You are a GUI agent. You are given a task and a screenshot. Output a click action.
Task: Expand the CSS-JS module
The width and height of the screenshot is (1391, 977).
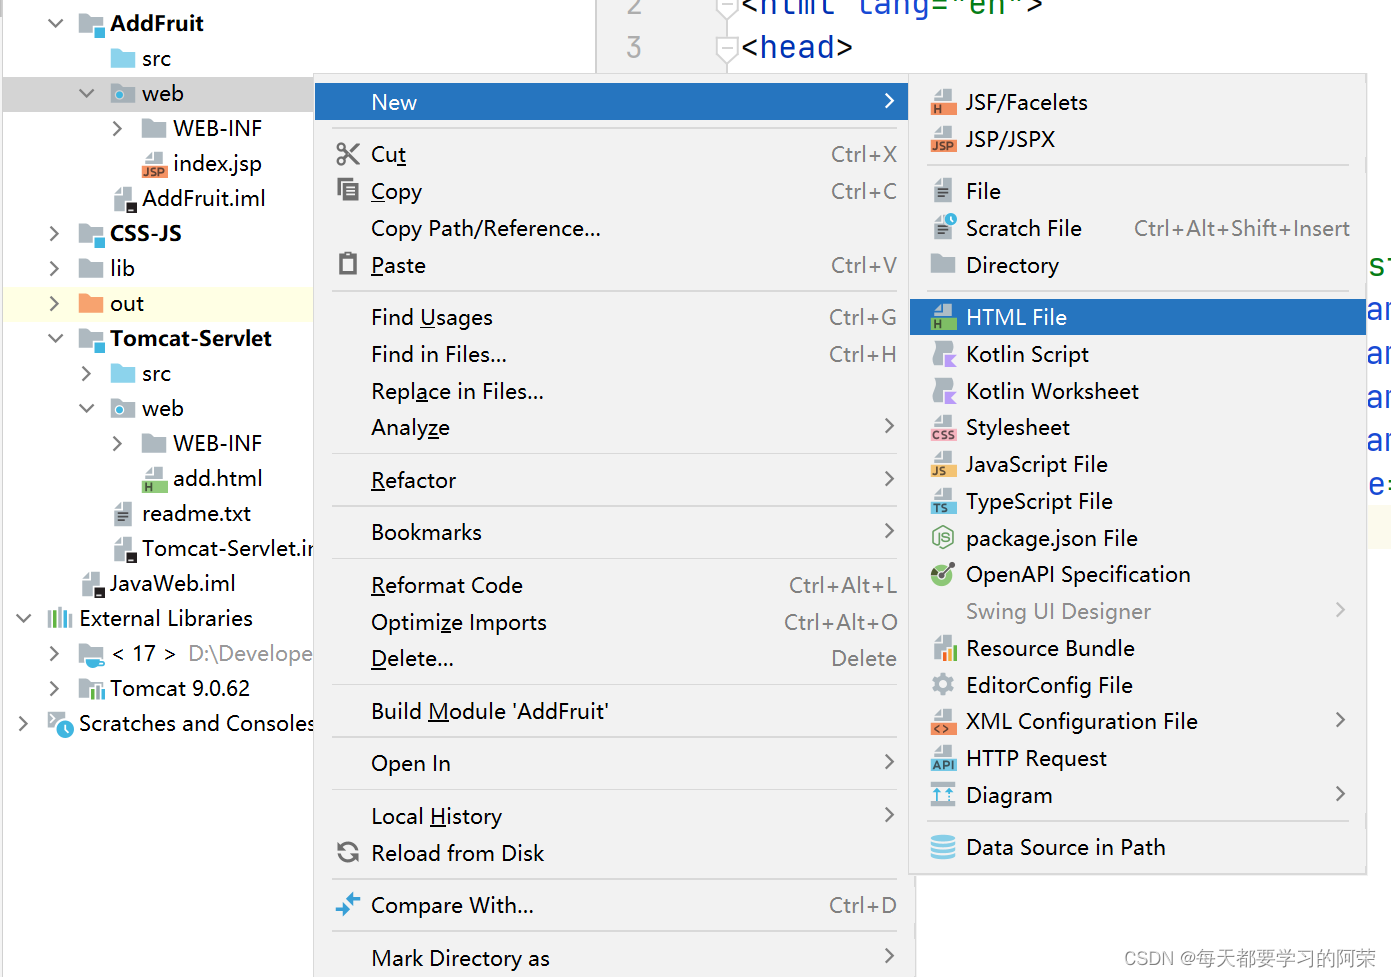pyautogui.click(x=55, y=233)
